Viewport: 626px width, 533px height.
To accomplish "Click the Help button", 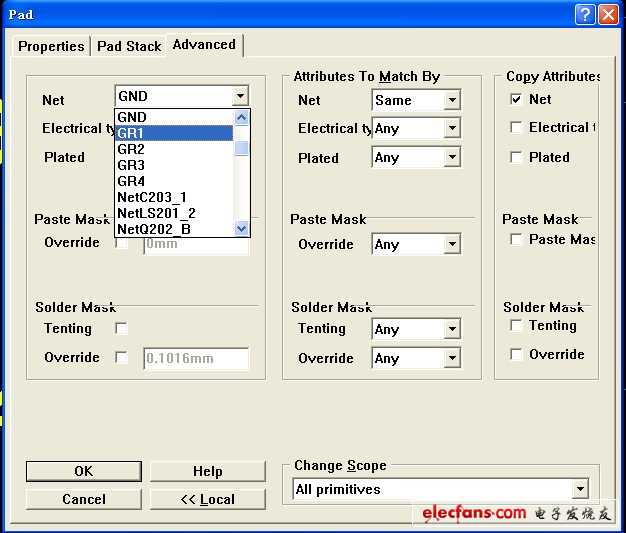I will pyautogui.click(x=208, y=472).
